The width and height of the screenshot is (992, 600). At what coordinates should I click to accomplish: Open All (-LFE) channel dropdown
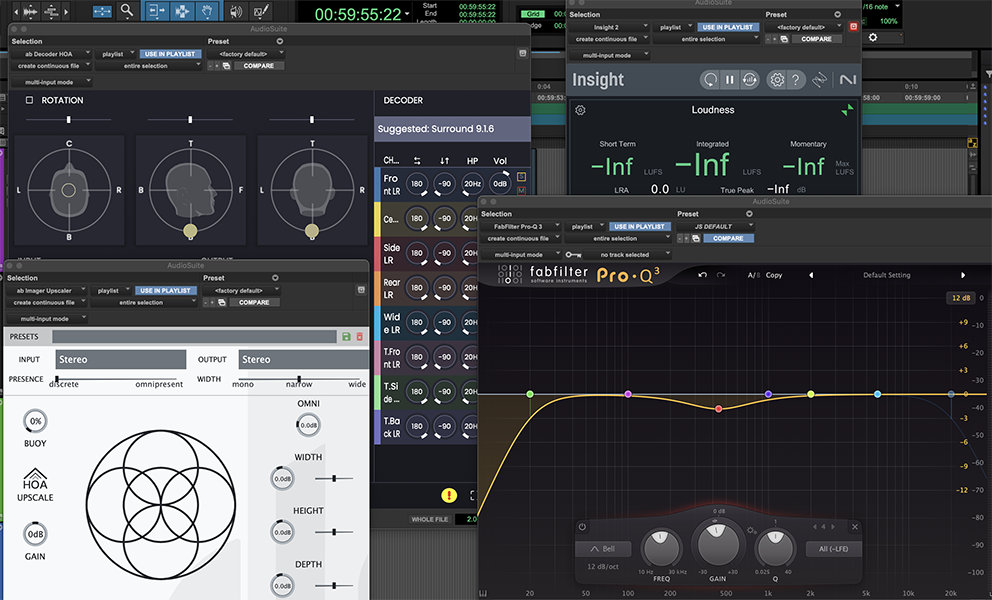tap(833, 549)
